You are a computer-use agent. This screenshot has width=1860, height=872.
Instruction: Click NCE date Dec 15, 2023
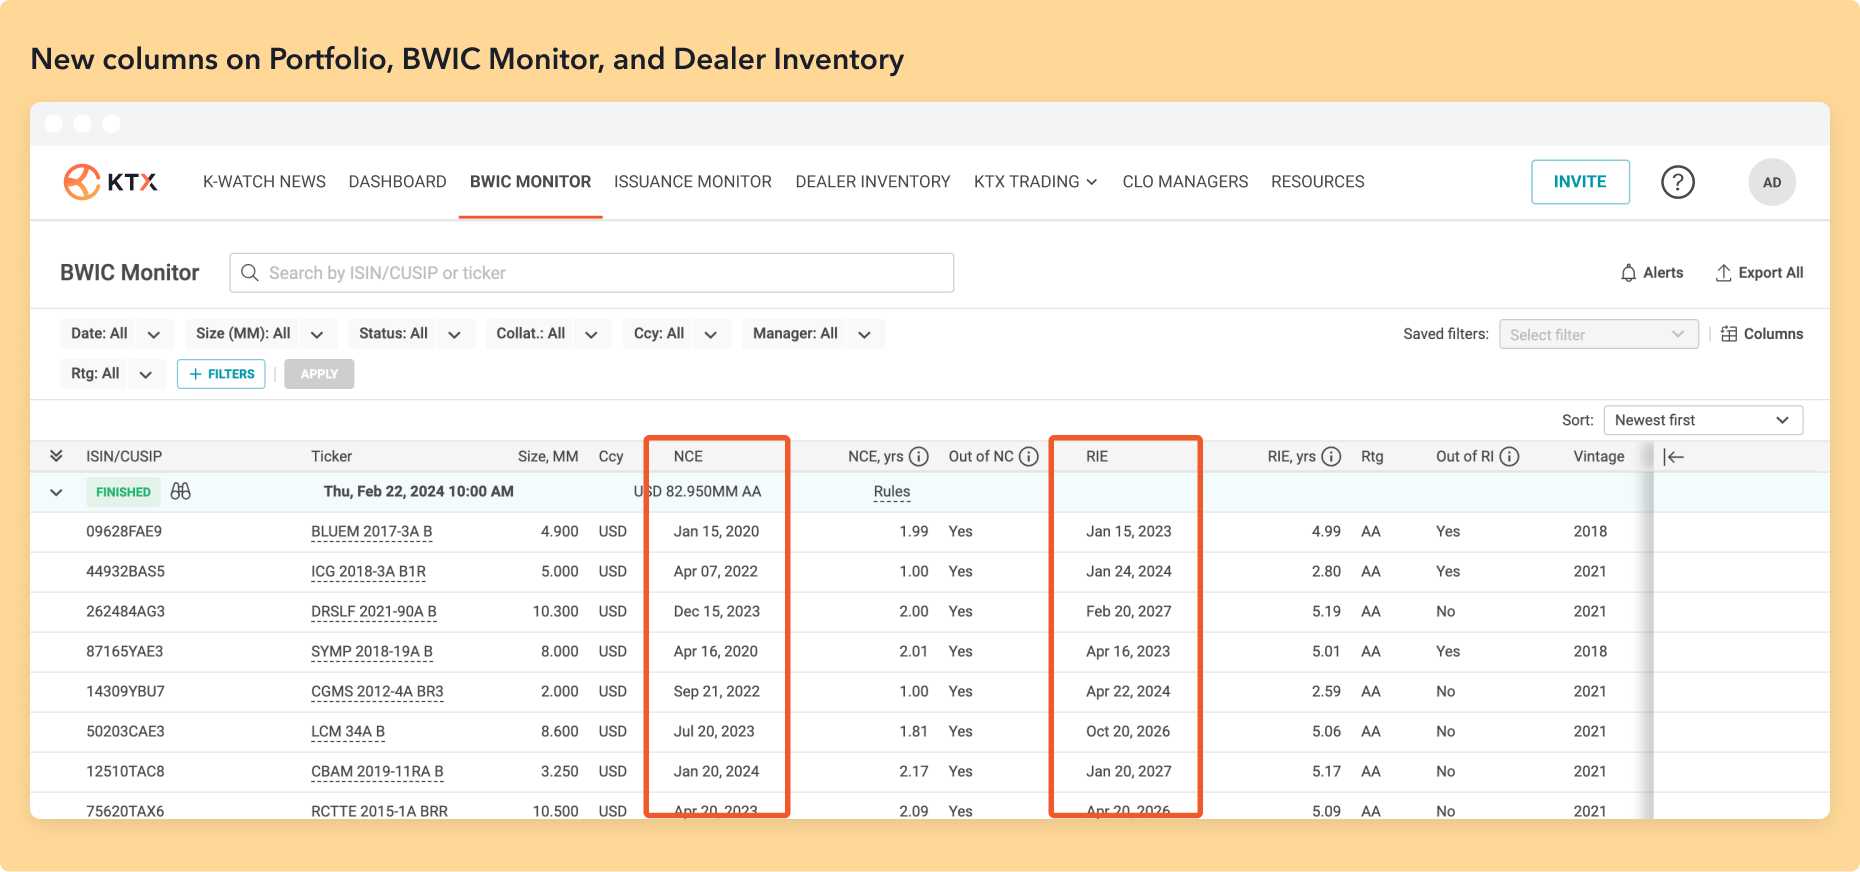[x=717, y=612]
